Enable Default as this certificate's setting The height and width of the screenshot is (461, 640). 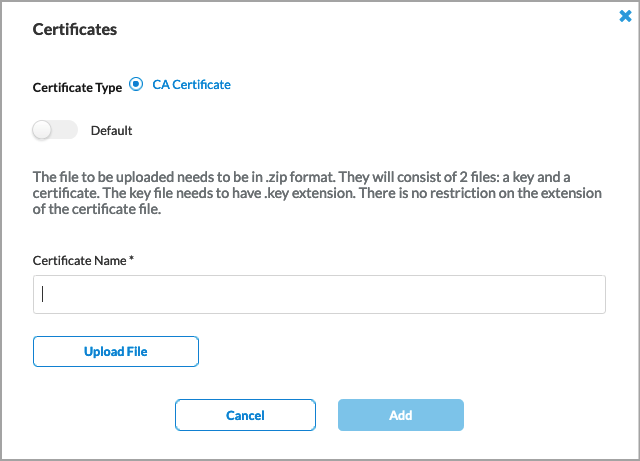coord(55,130)
